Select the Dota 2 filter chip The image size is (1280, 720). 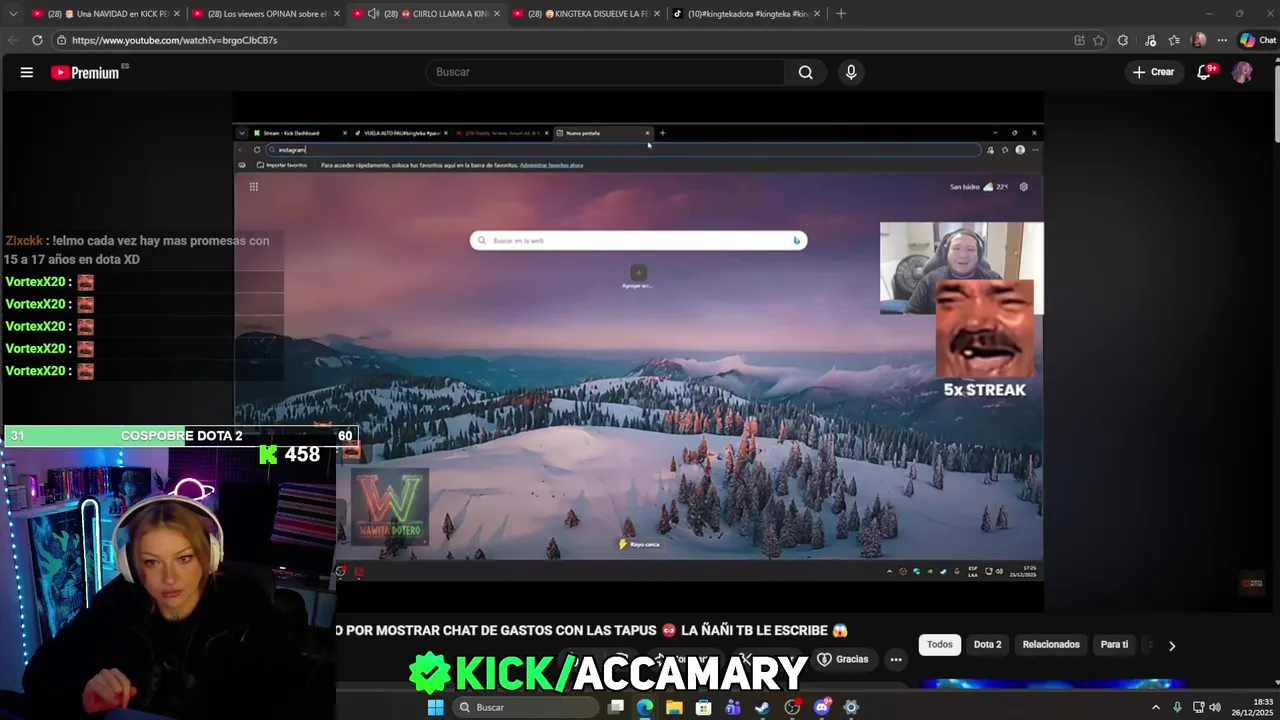pos(987,645)
